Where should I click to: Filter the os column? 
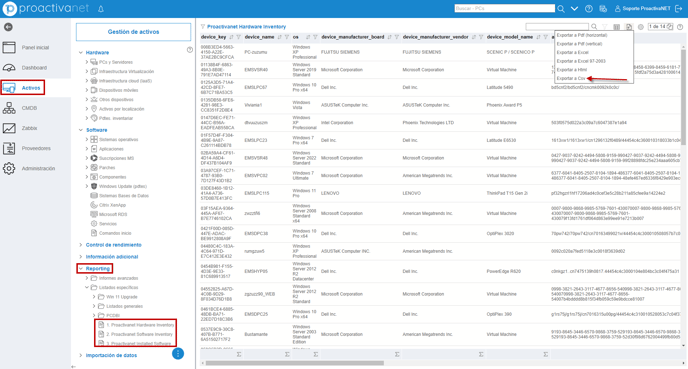tap(315, 37)
